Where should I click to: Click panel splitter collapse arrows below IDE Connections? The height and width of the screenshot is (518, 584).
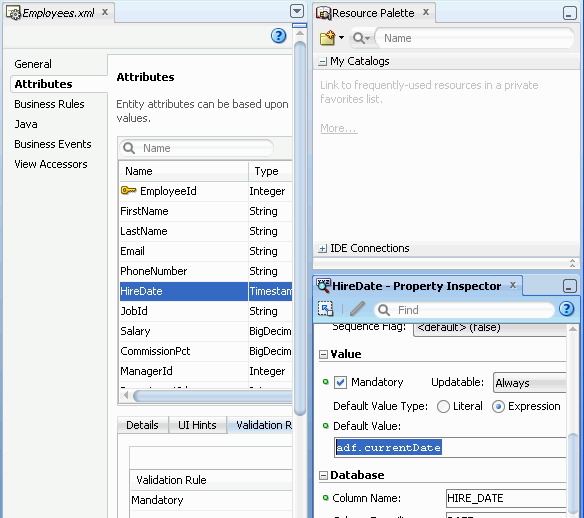pyautogui.click(x=572, y=263)
